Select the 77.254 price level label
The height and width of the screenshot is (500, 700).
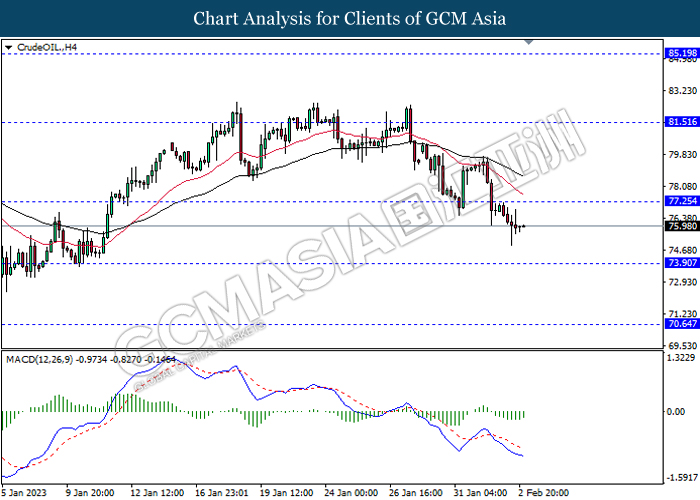[682, 201]
